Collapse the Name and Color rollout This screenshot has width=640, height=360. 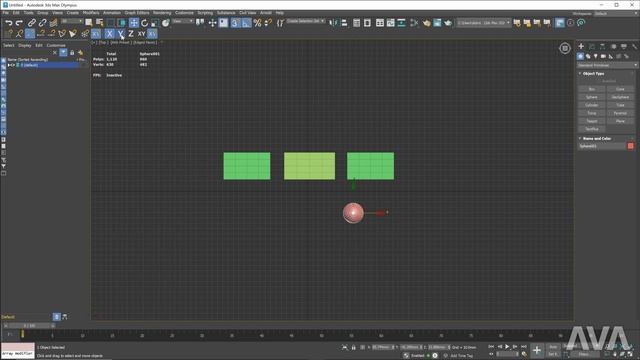coord(597,138)
